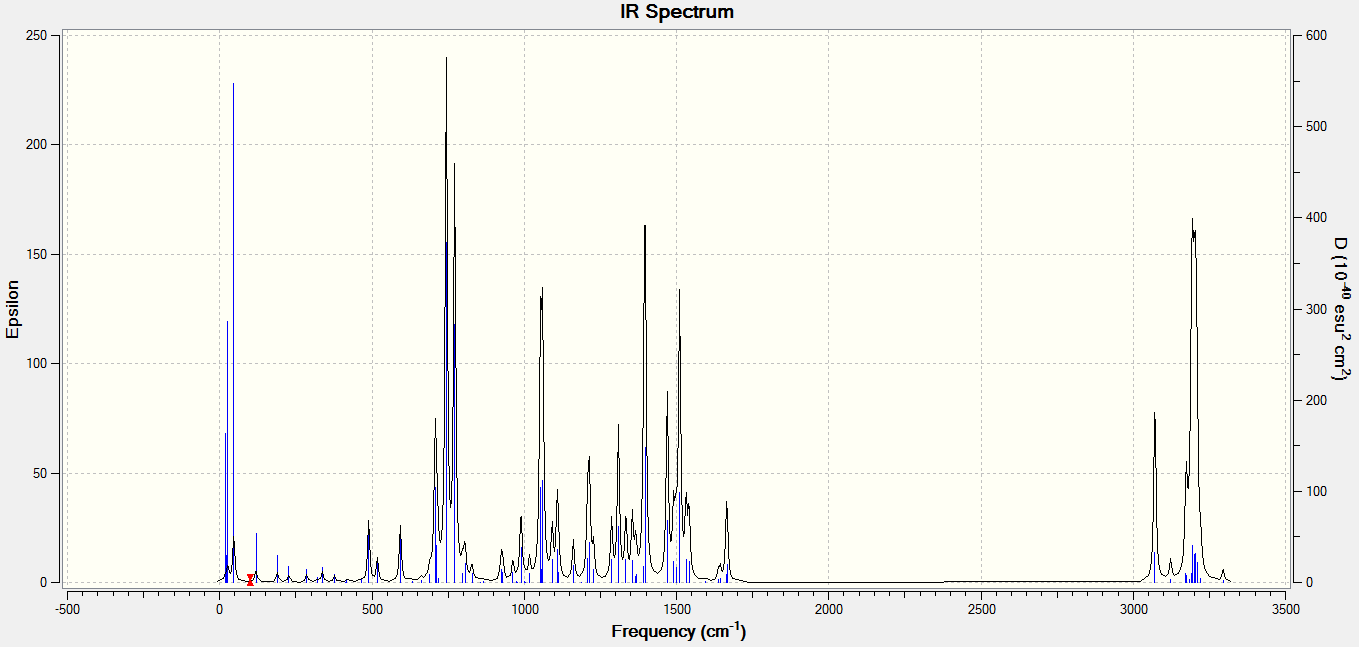Click the red marker on the frequency axis

click(250, 579)
